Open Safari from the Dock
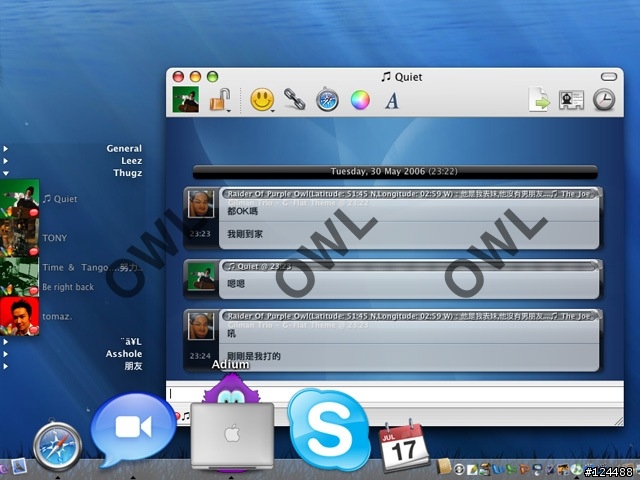 58,447
